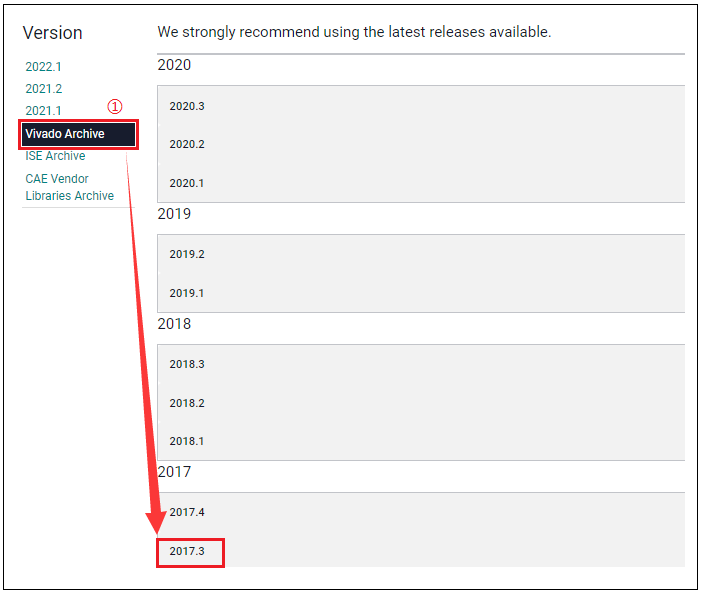
Task: Click the 2020 year heading
Action: [174, 65]
